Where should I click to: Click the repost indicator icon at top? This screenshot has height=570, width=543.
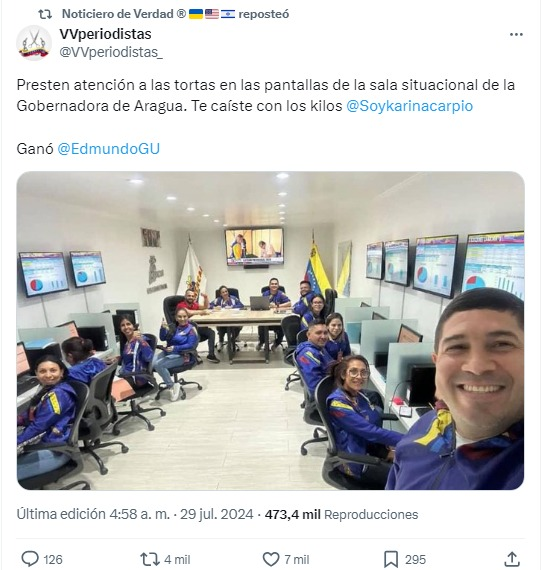(x=45, y=14)
